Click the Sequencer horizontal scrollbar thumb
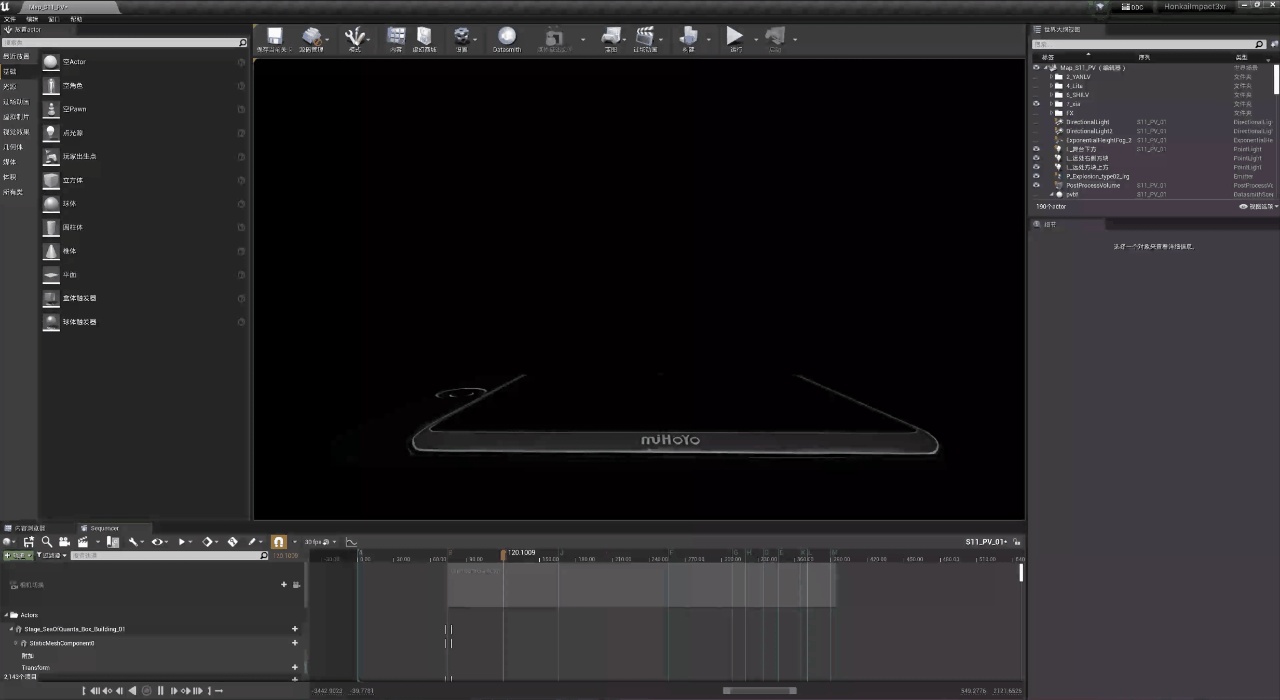Viewport: 1280px width, 700px height. coord(760,691)
